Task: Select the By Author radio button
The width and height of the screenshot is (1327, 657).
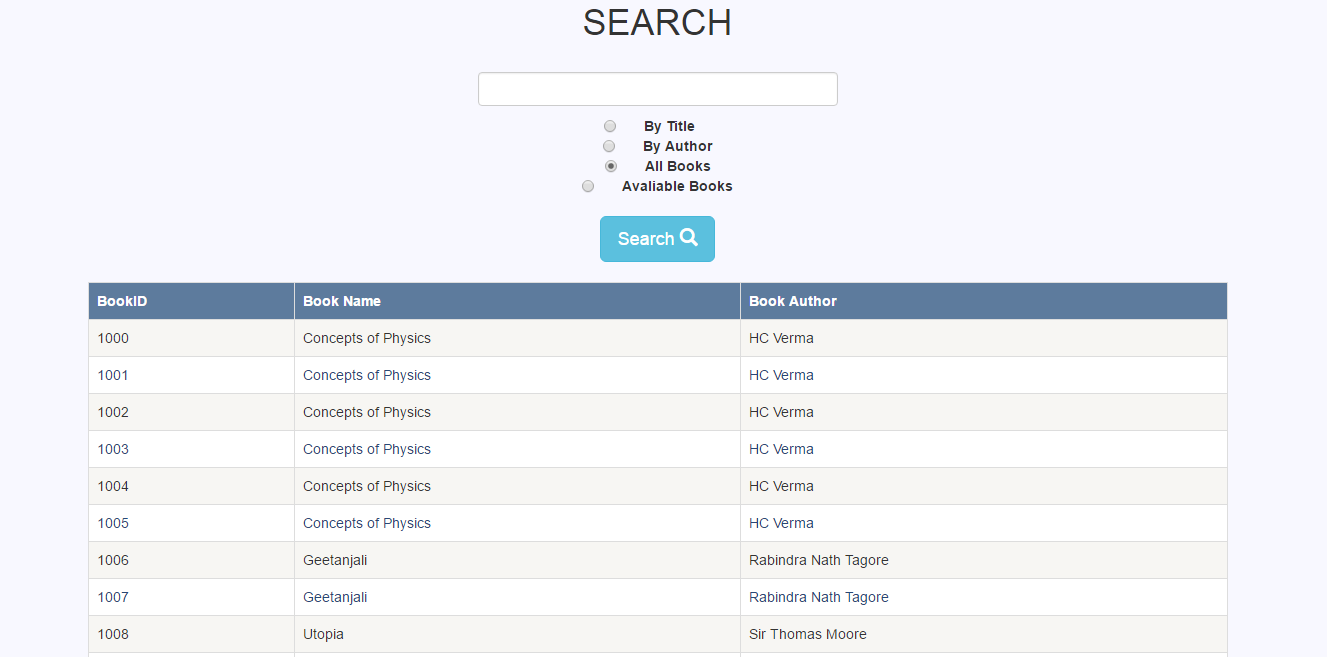Action: coord(609,146)
